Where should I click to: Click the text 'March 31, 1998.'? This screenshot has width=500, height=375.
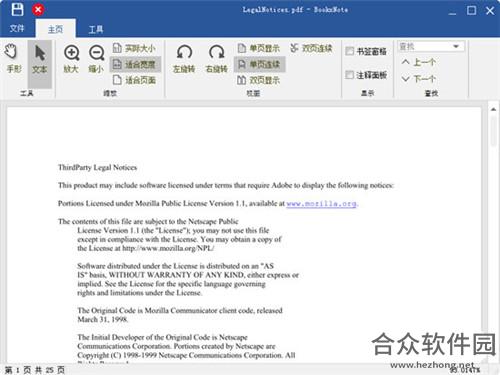pos(103,319)
